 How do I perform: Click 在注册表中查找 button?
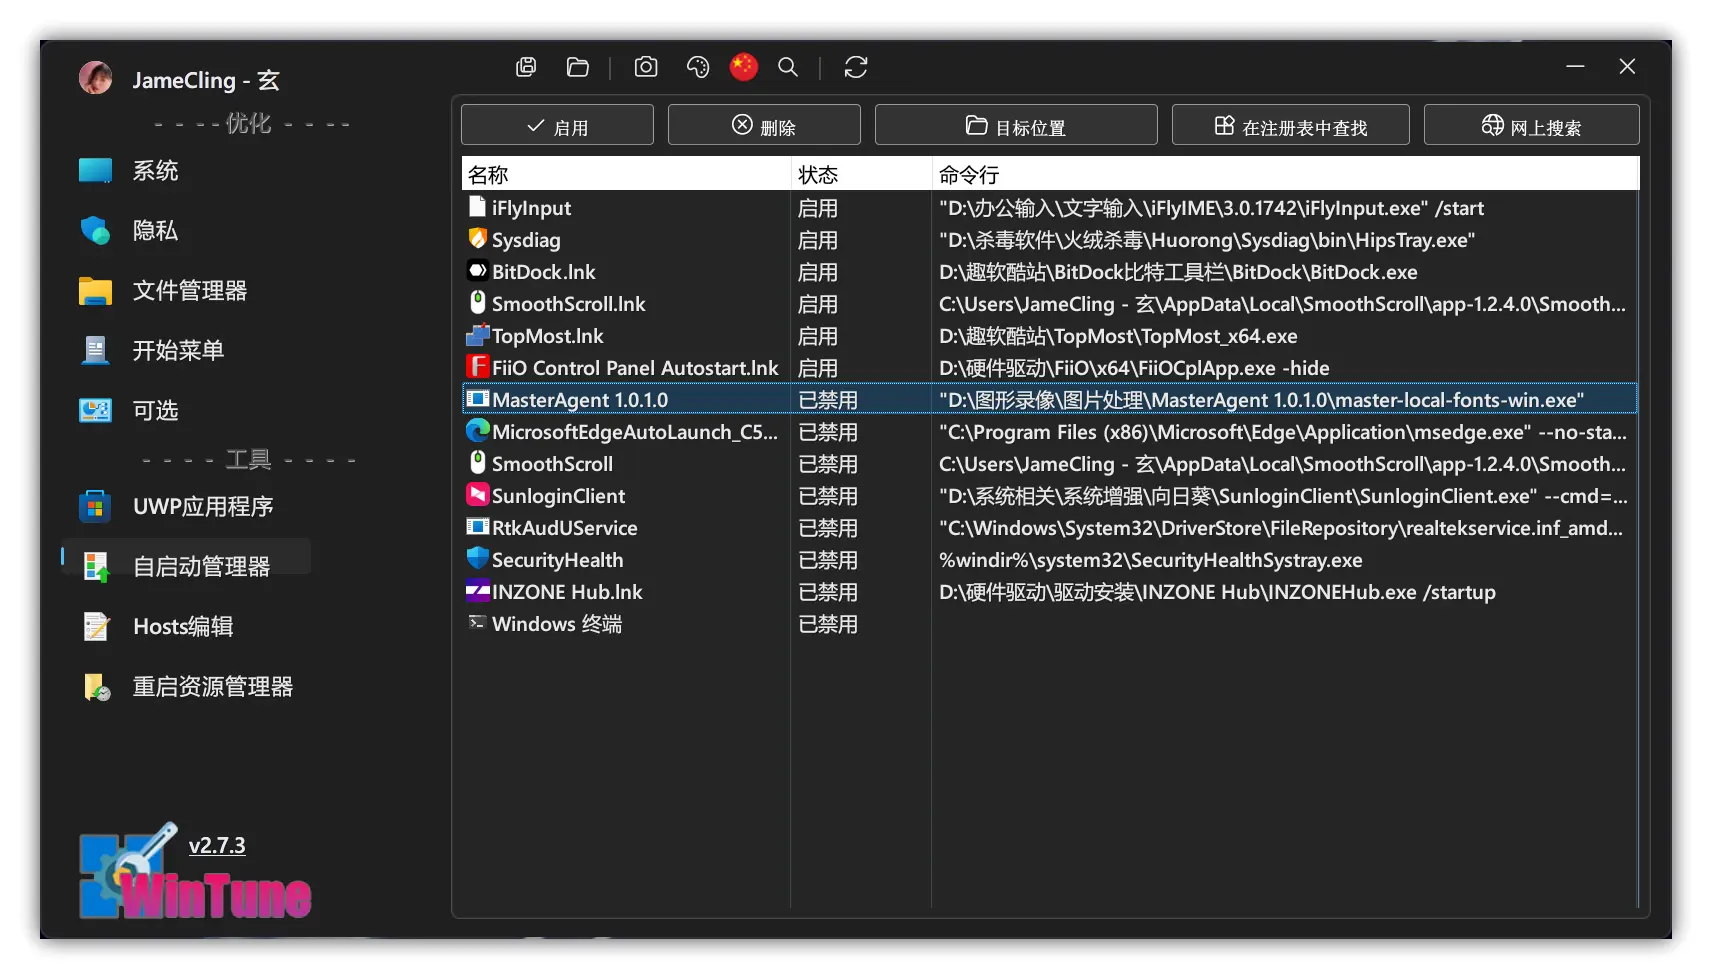click(x=1291, y=126)
